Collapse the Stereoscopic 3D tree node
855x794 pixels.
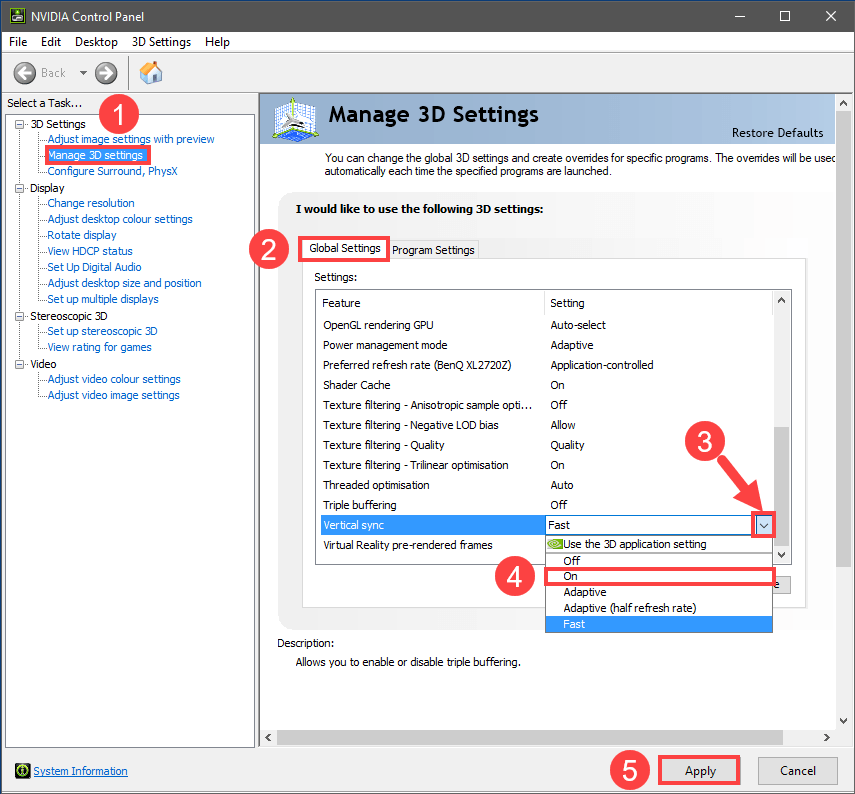(20, 316)
